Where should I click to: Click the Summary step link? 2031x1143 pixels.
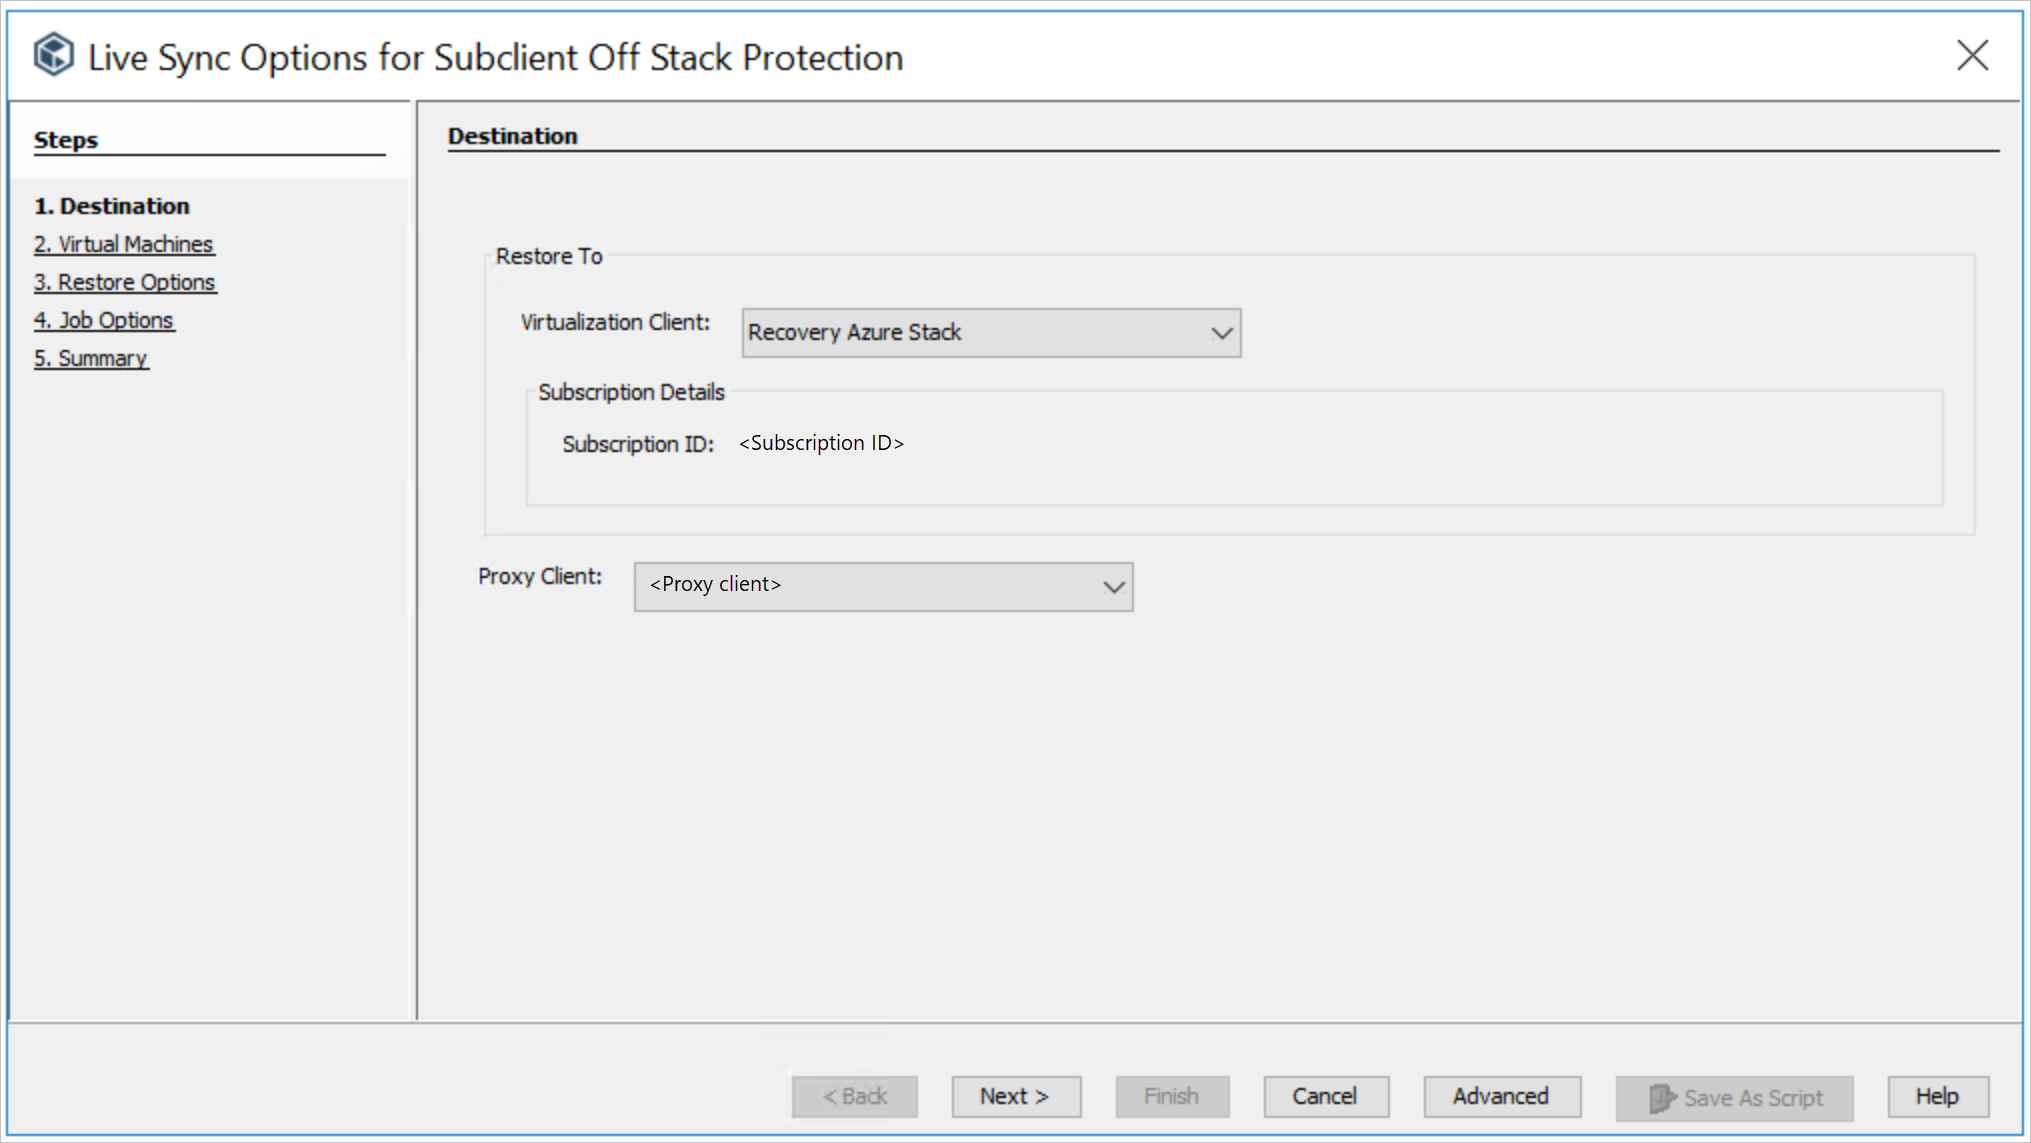tap(91, 359)
